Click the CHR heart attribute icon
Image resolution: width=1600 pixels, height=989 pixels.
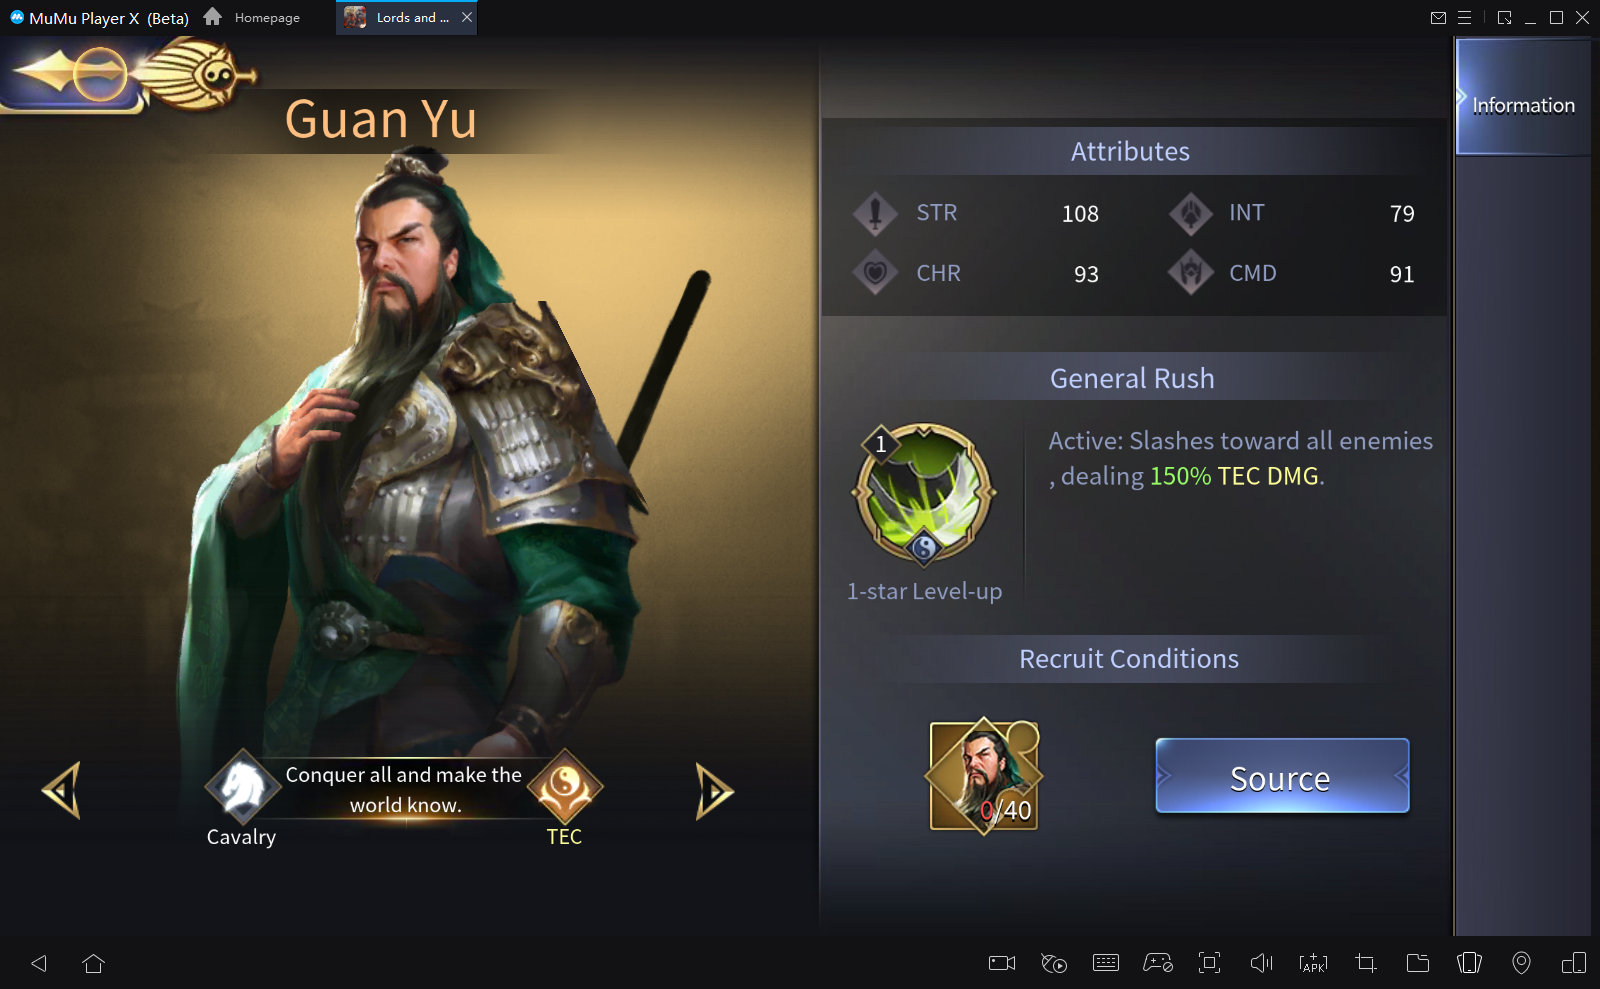click(x=875, y=273)
